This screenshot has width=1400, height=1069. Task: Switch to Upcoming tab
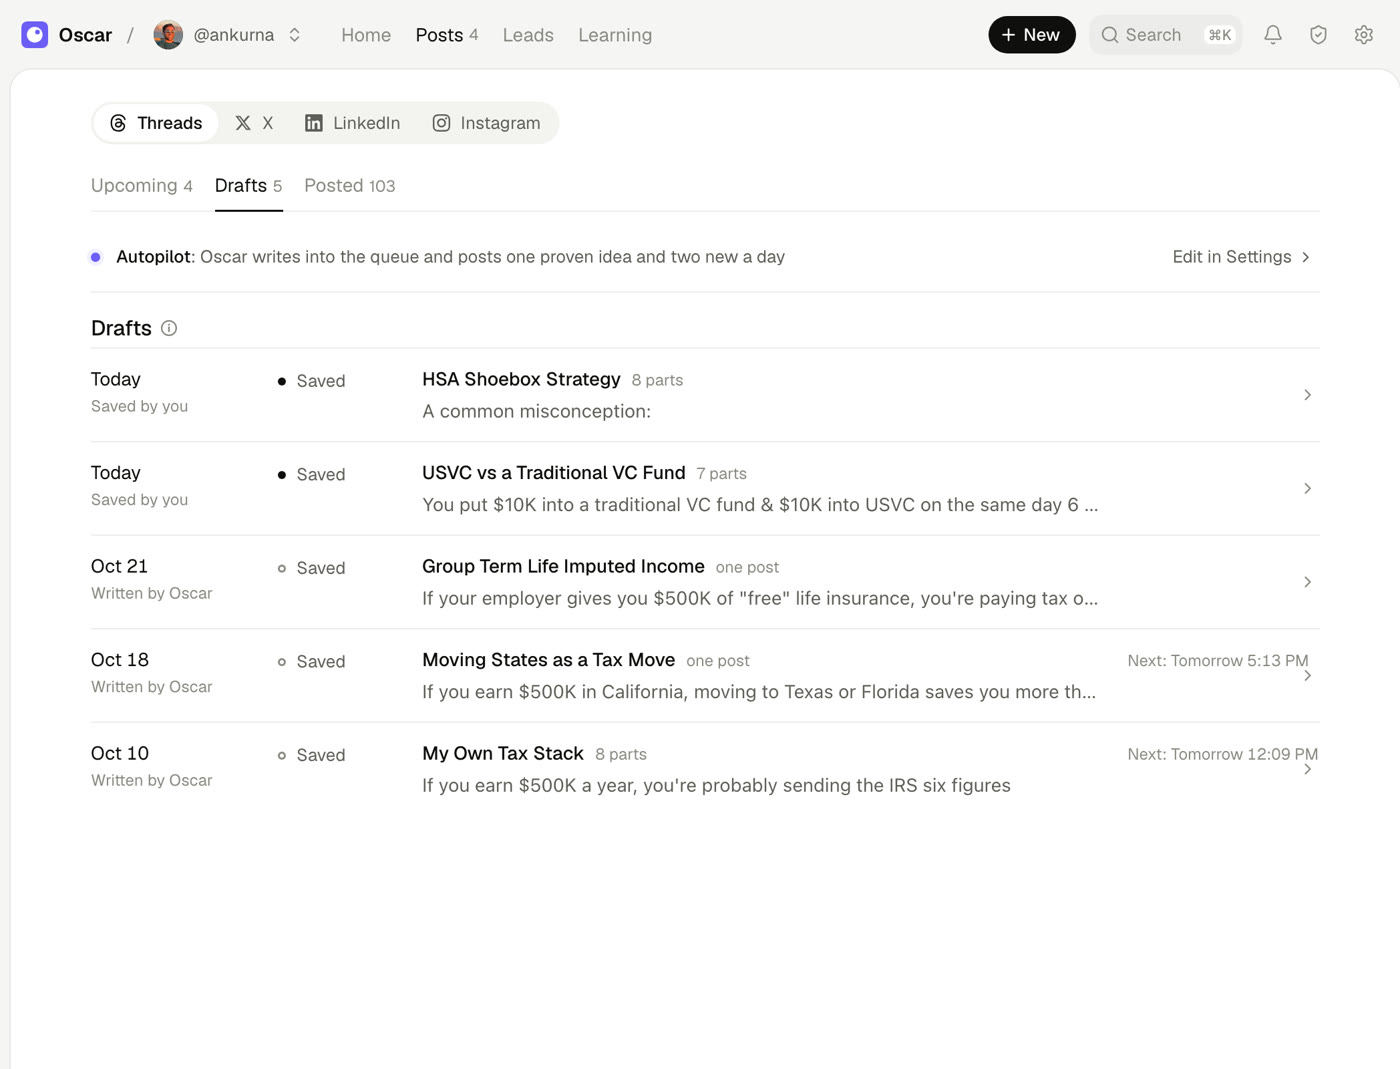[x=142, y=186]
